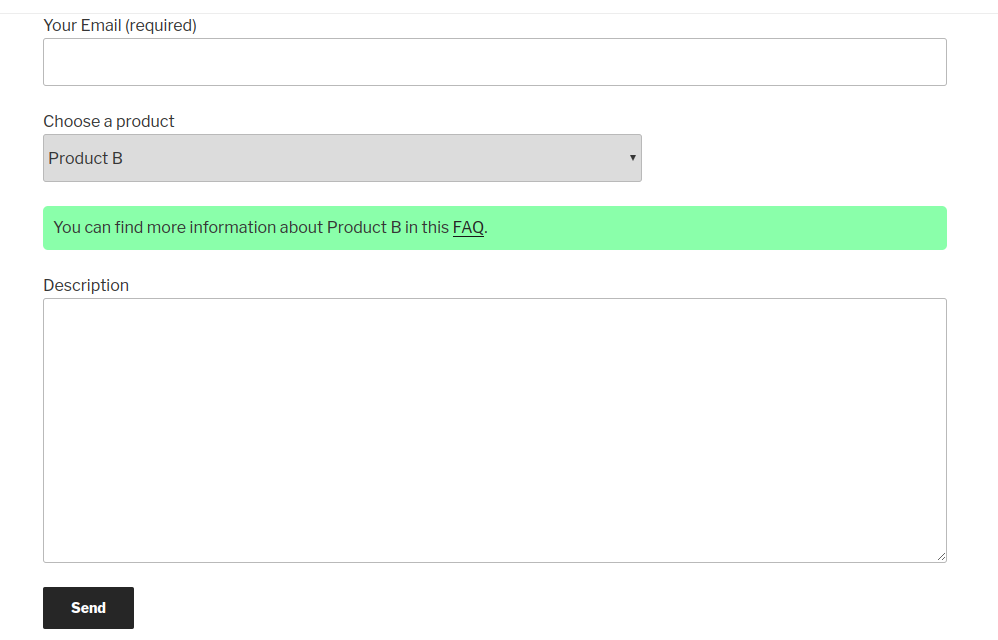The image size is (998, 640).
Task: Click the dropdown arrow on the product select
Action: click(633, 158)
